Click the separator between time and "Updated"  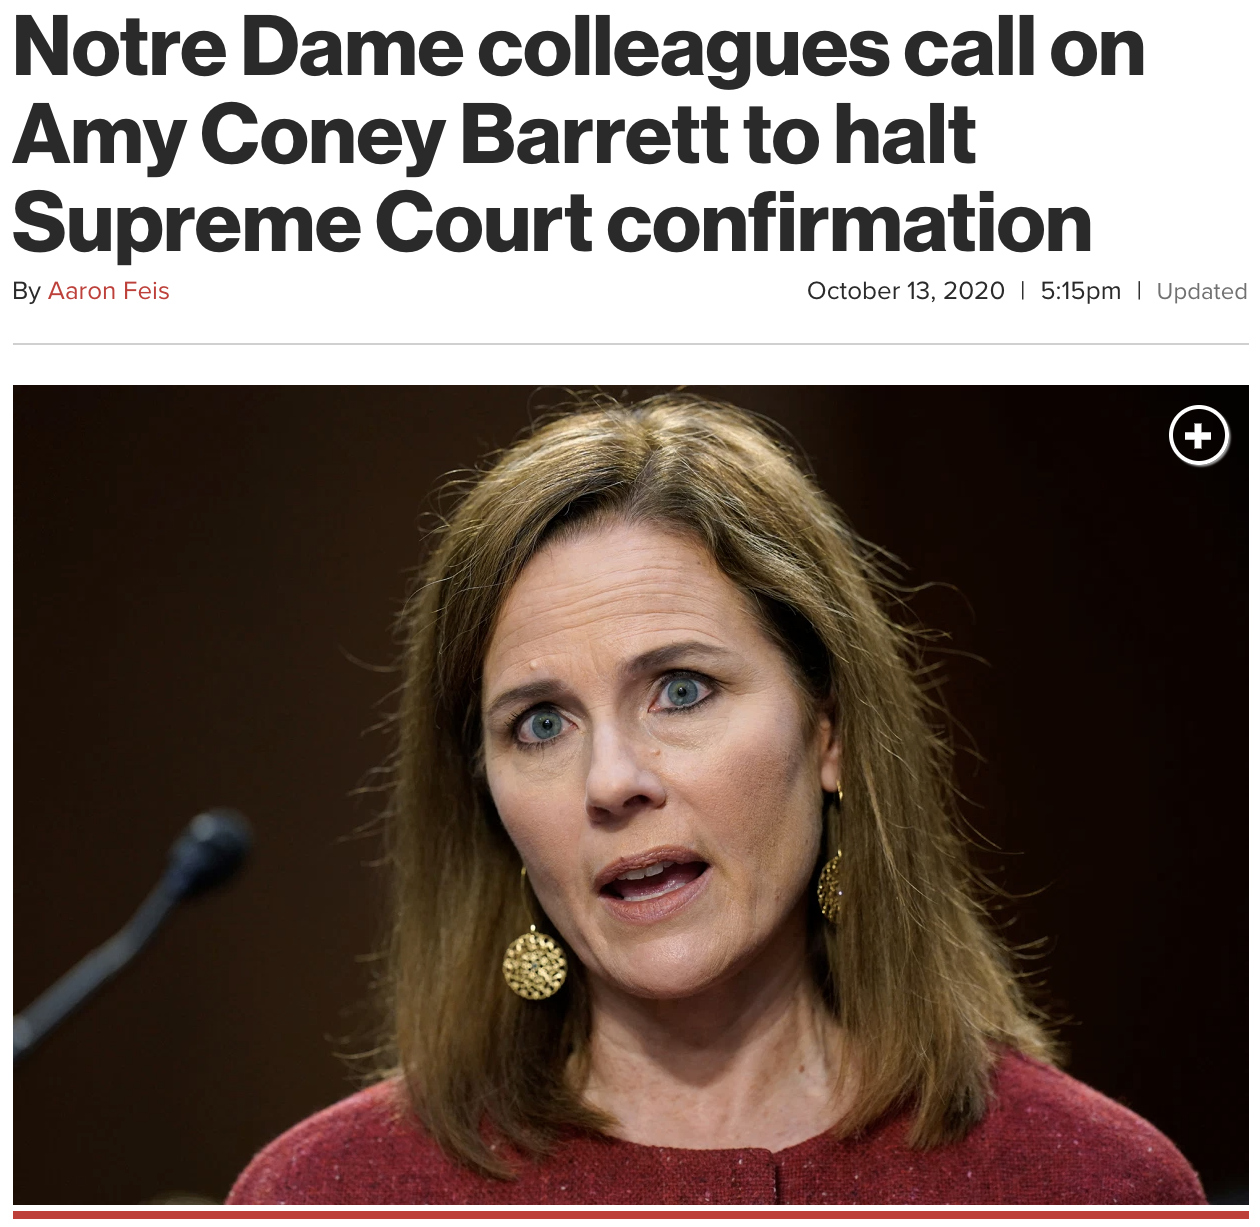[x=1139, y=291]
